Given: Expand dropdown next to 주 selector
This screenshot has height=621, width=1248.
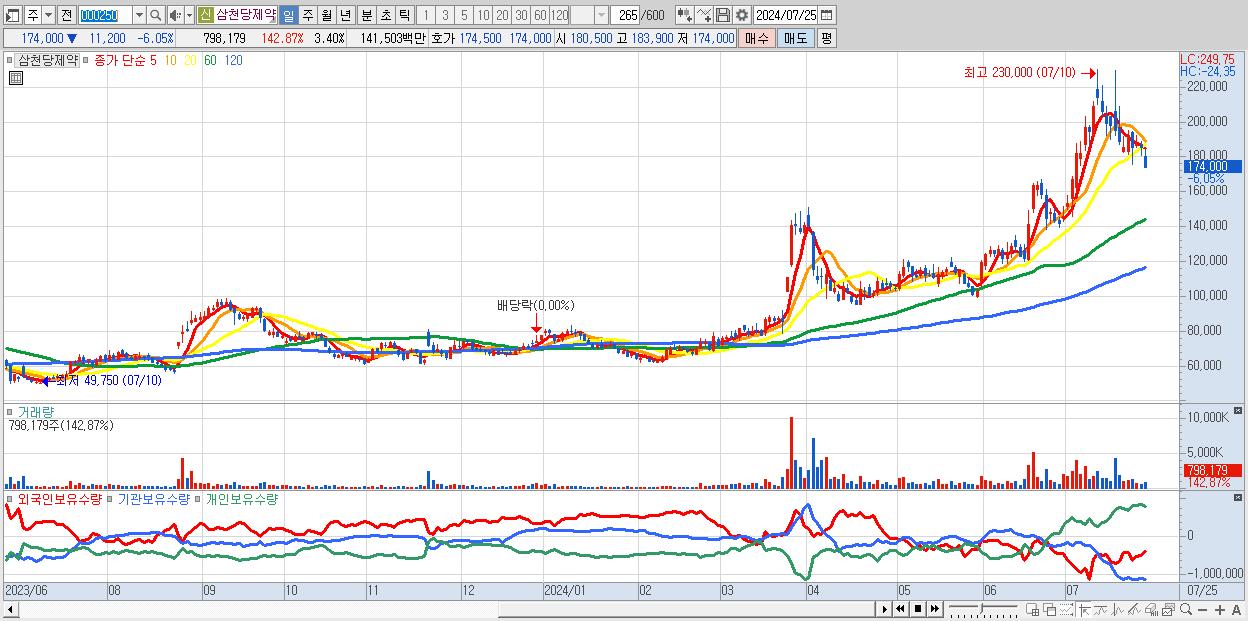Looking at the screenshot, I should [47, 15].
